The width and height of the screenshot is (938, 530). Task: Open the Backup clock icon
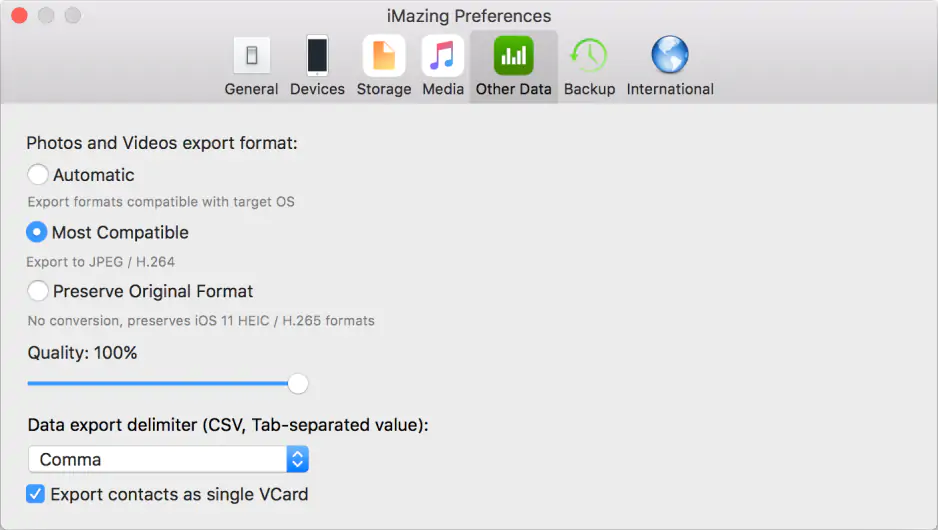(589, 55)
